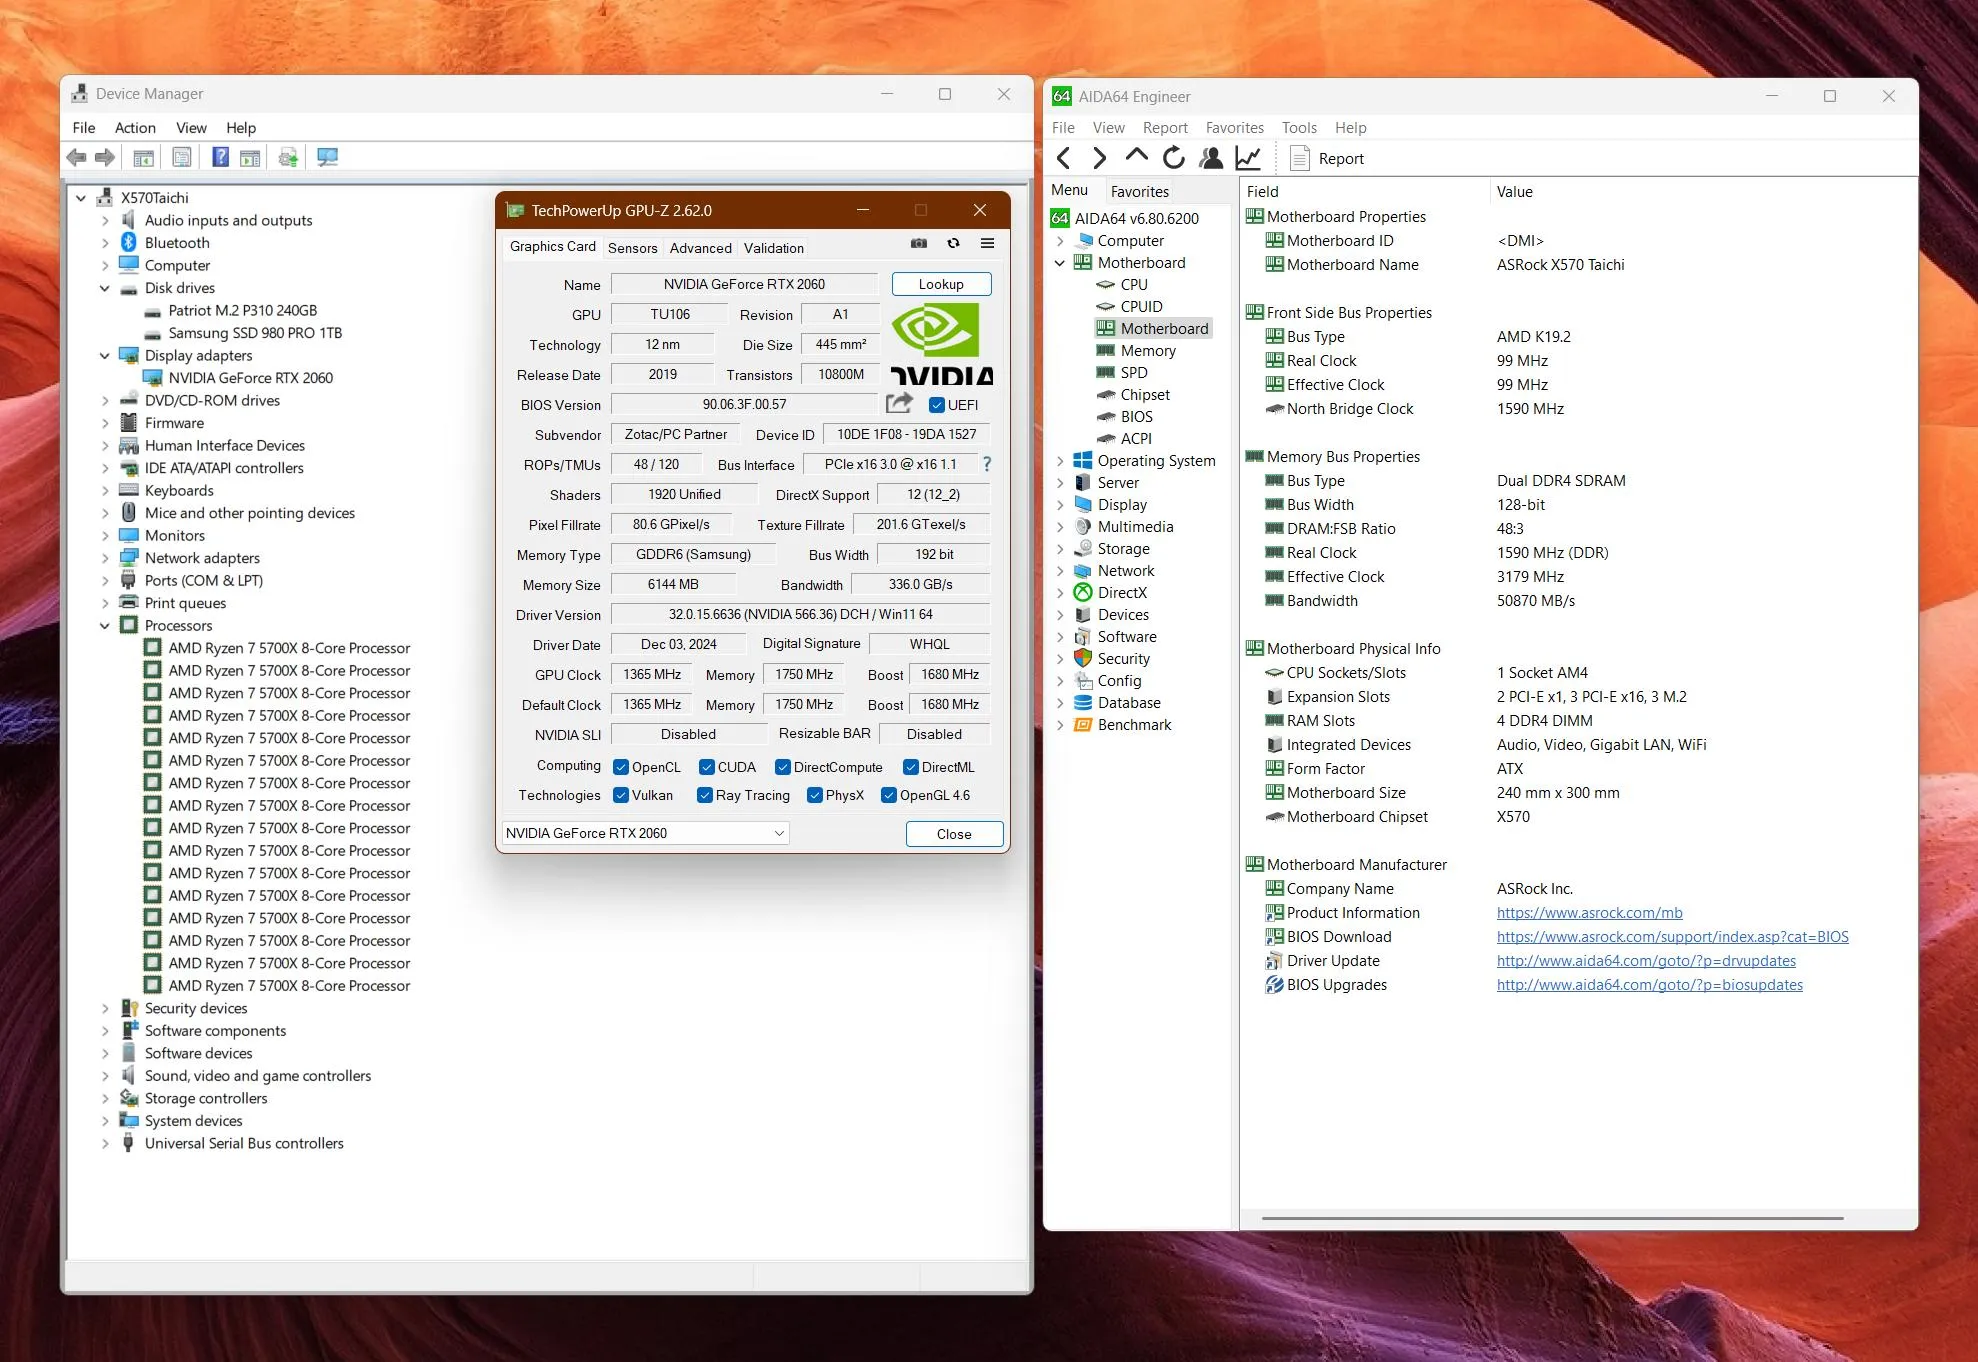Collapse Motherboard node in AIDA64 tree

click(1060, 263)
